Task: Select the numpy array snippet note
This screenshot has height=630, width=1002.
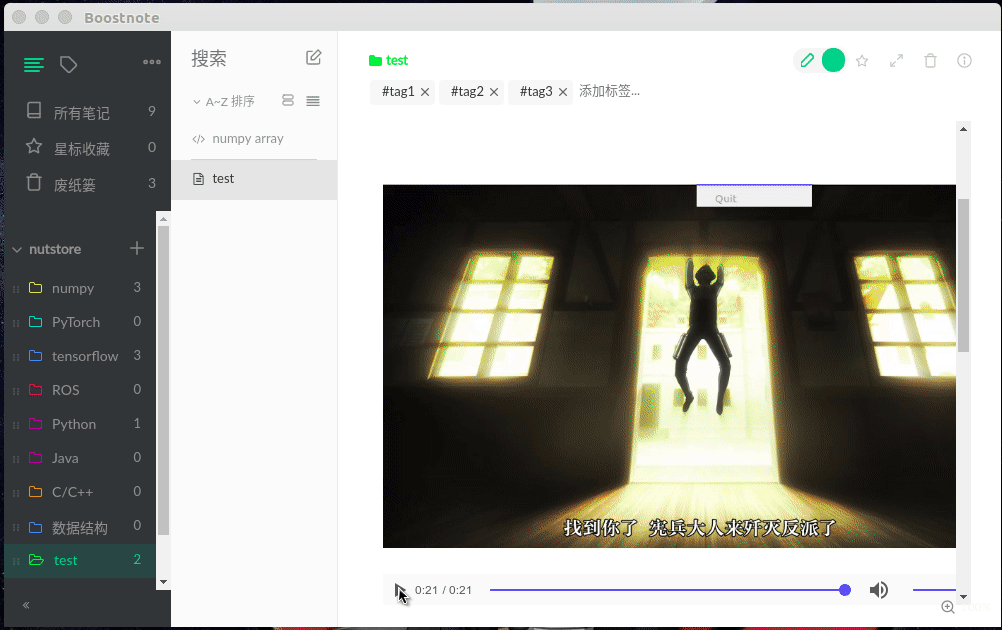Action: click(254, 139)
